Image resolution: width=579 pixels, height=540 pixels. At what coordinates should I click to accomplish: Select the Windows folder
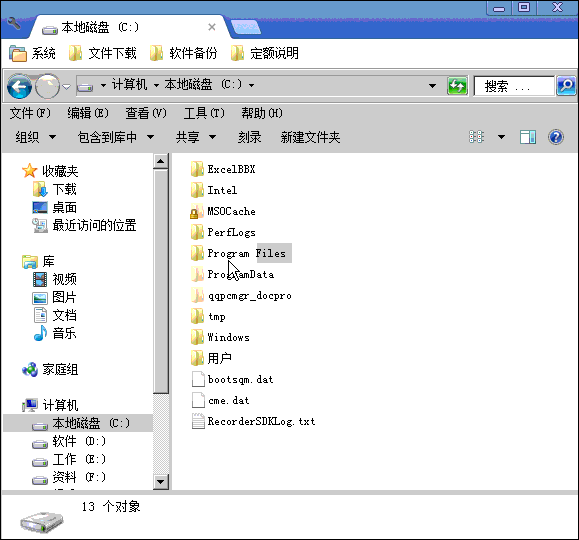tap(220, 337)
